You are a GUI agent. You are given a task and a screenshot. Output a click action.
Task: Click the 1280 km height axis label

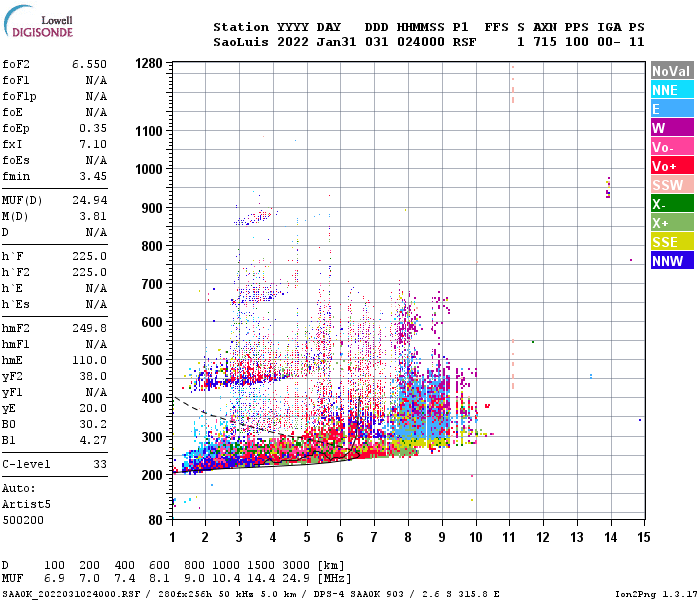tap(149, 63)
